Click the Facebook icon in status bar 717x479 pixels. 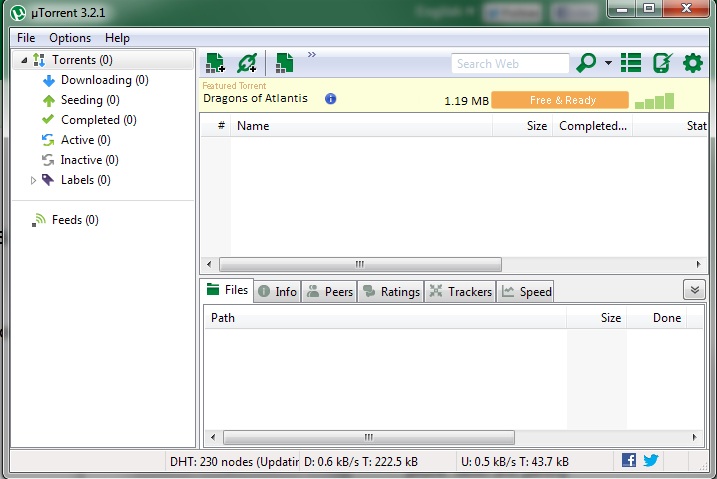pos(629,460)
